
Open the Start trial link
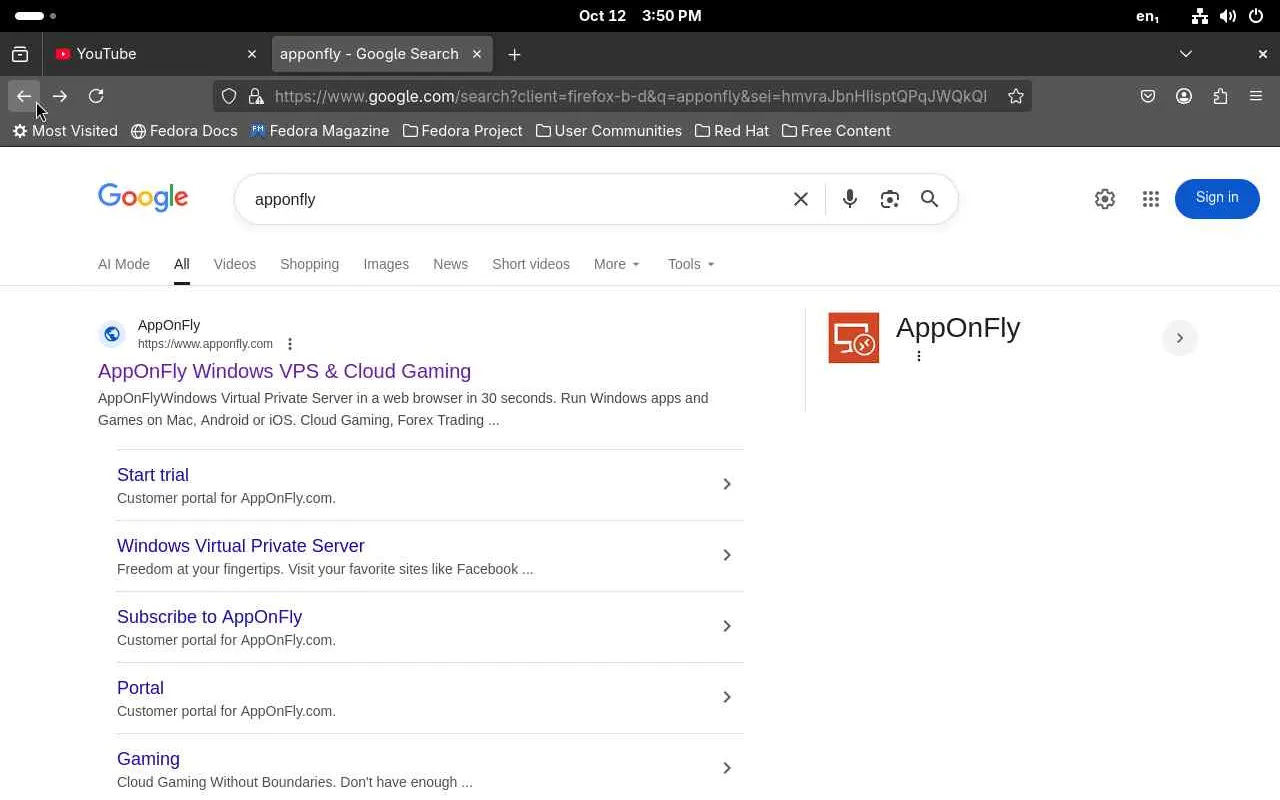[153, 475]
